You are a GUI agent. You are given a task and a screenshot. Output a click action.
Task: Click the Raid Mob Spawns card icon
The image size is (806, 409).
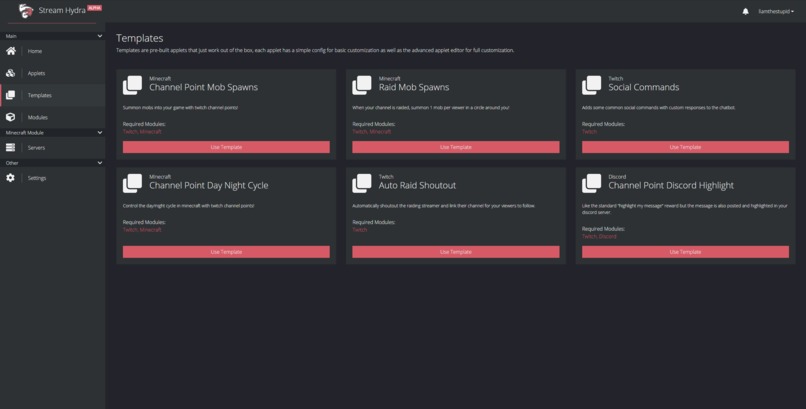(x=362, y=85)
